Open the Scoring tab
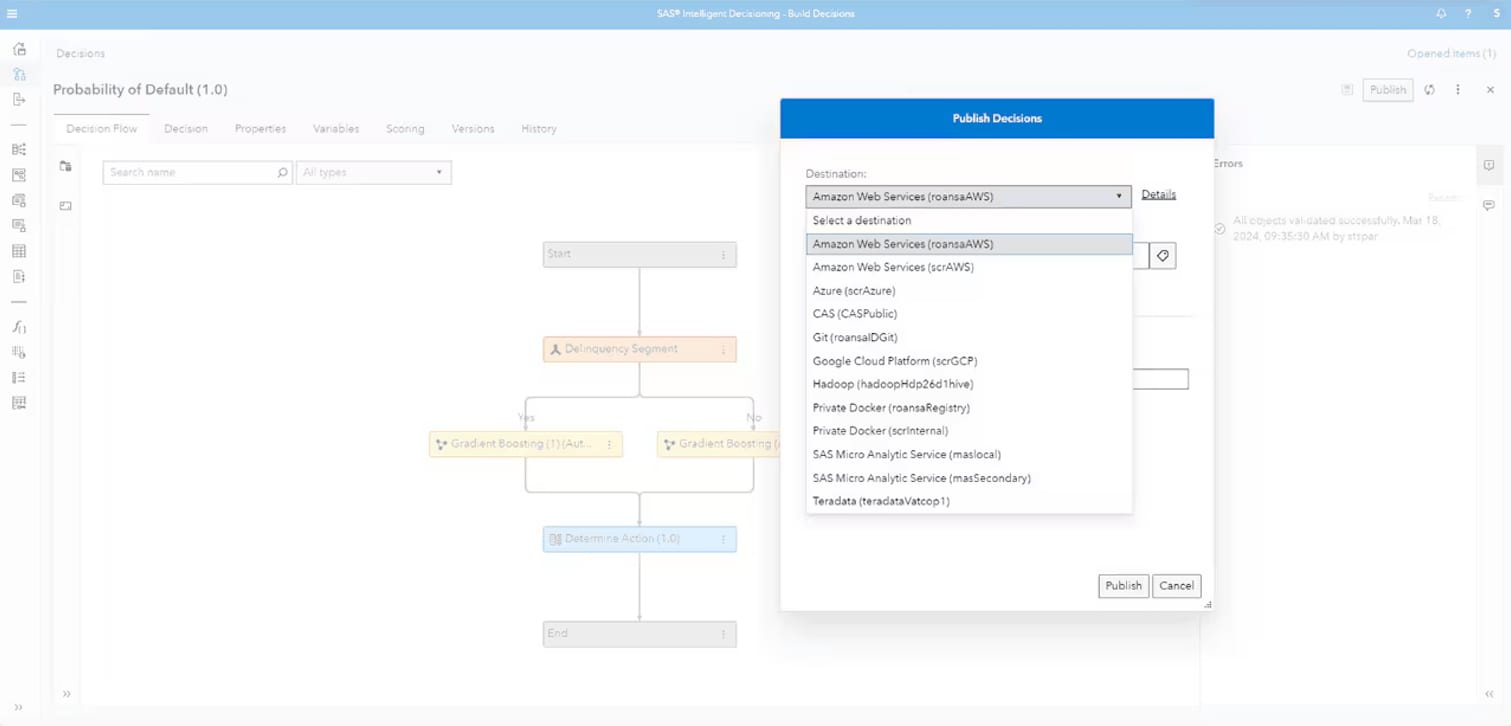 pyautogui.click(x=405, y=129)
